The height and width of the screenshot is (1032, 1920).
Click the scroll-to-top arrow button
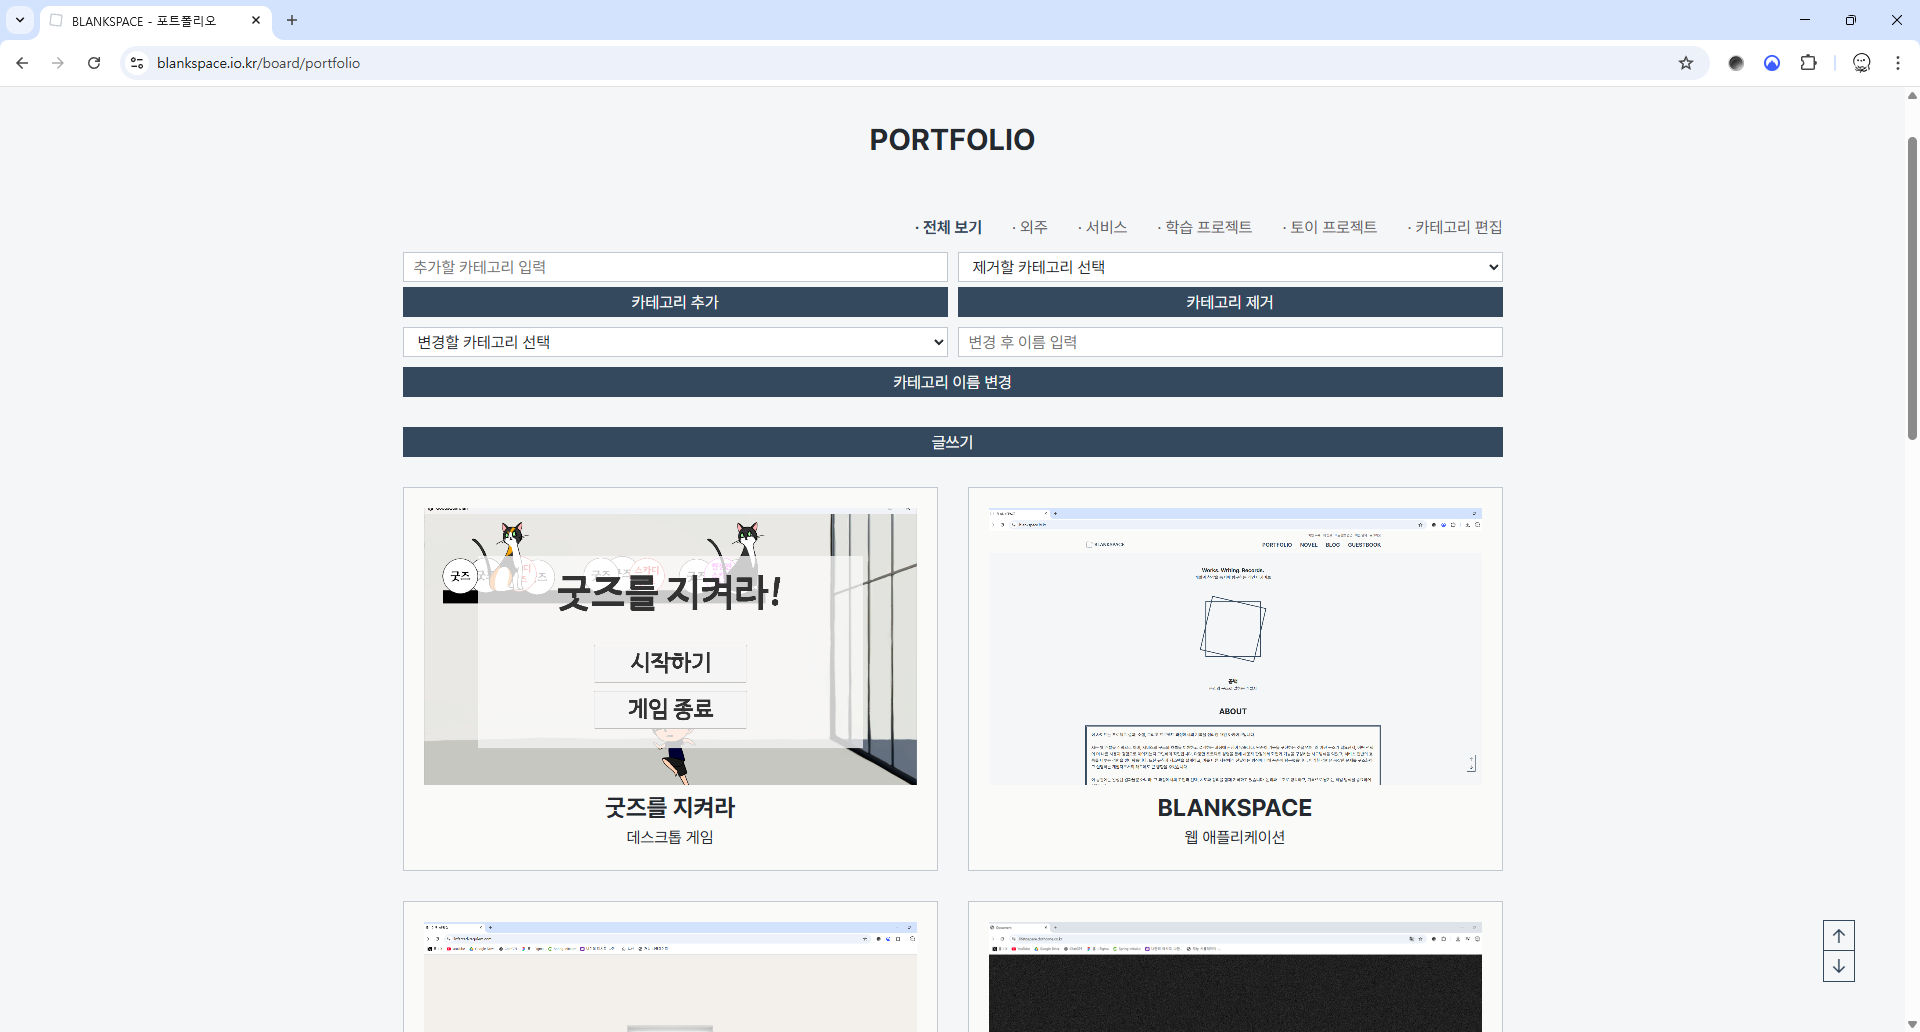point(1838,936)
